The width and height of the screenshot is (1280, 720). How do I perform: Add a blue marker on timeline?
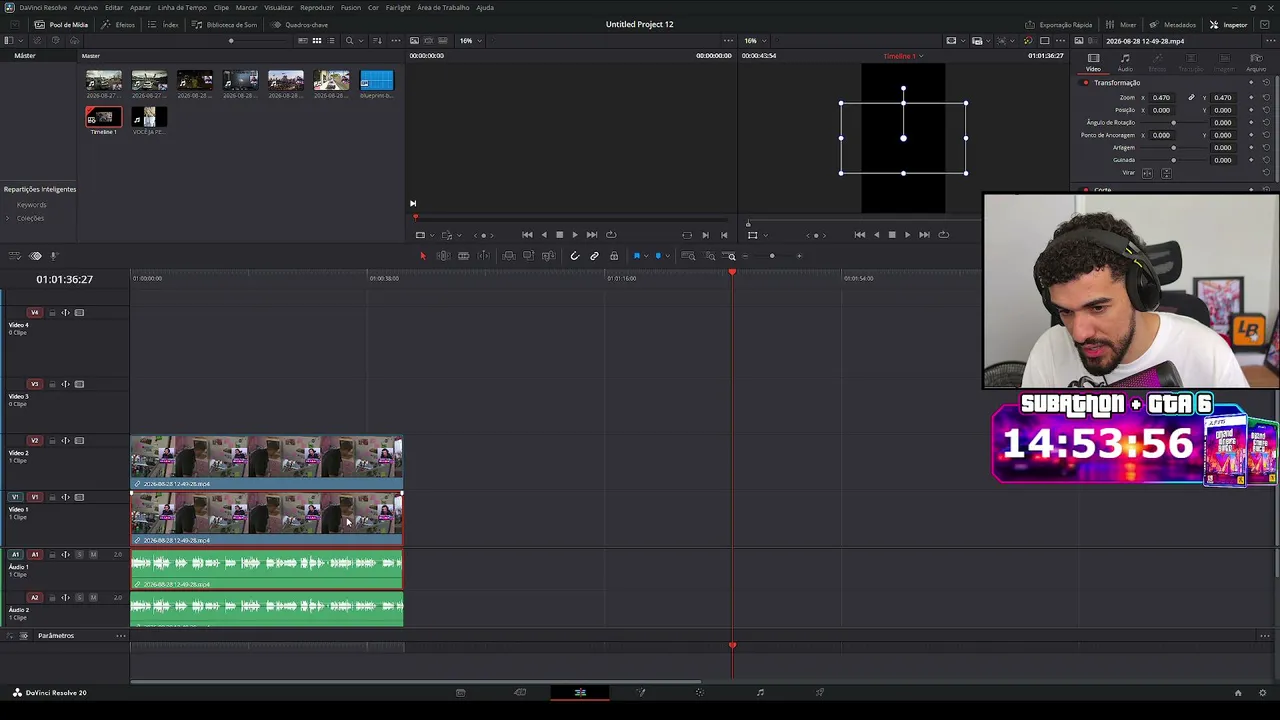(658, 256)
